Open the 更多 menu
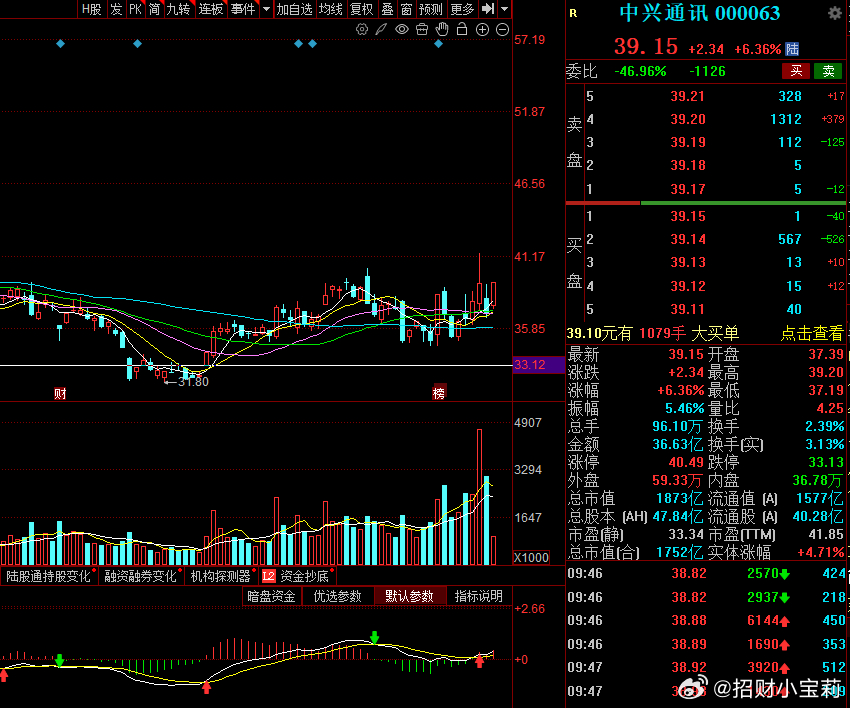Viewport: 850px width, 708px height. [462, 9]
